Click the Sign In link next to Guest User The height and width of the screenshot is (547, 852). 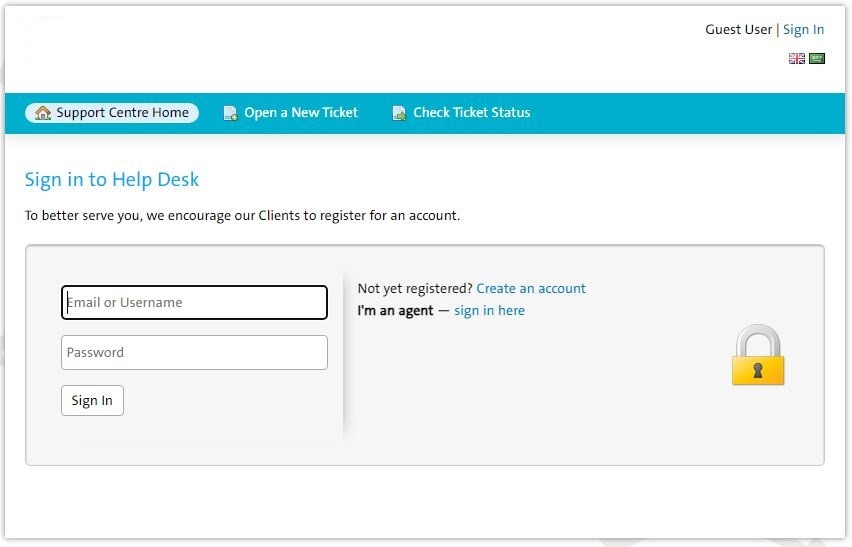click(x=803, y=29)
